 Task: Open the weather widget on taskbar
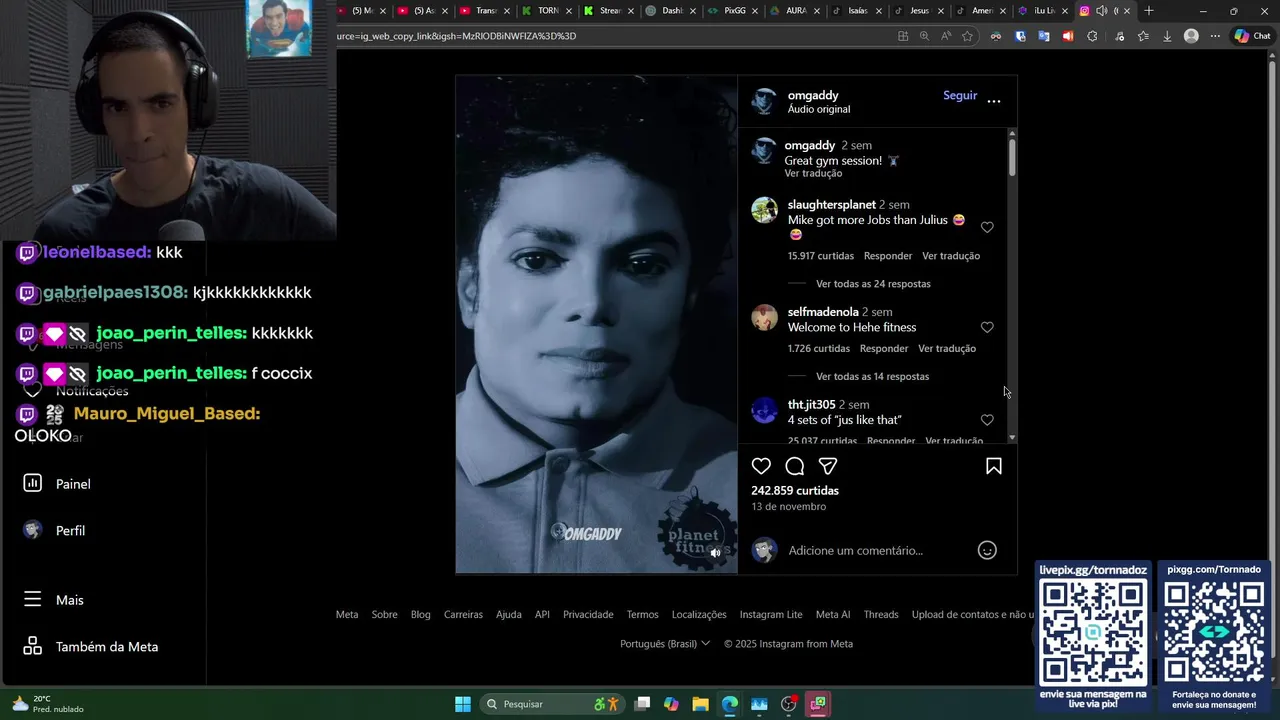click(x=46, y=704)
